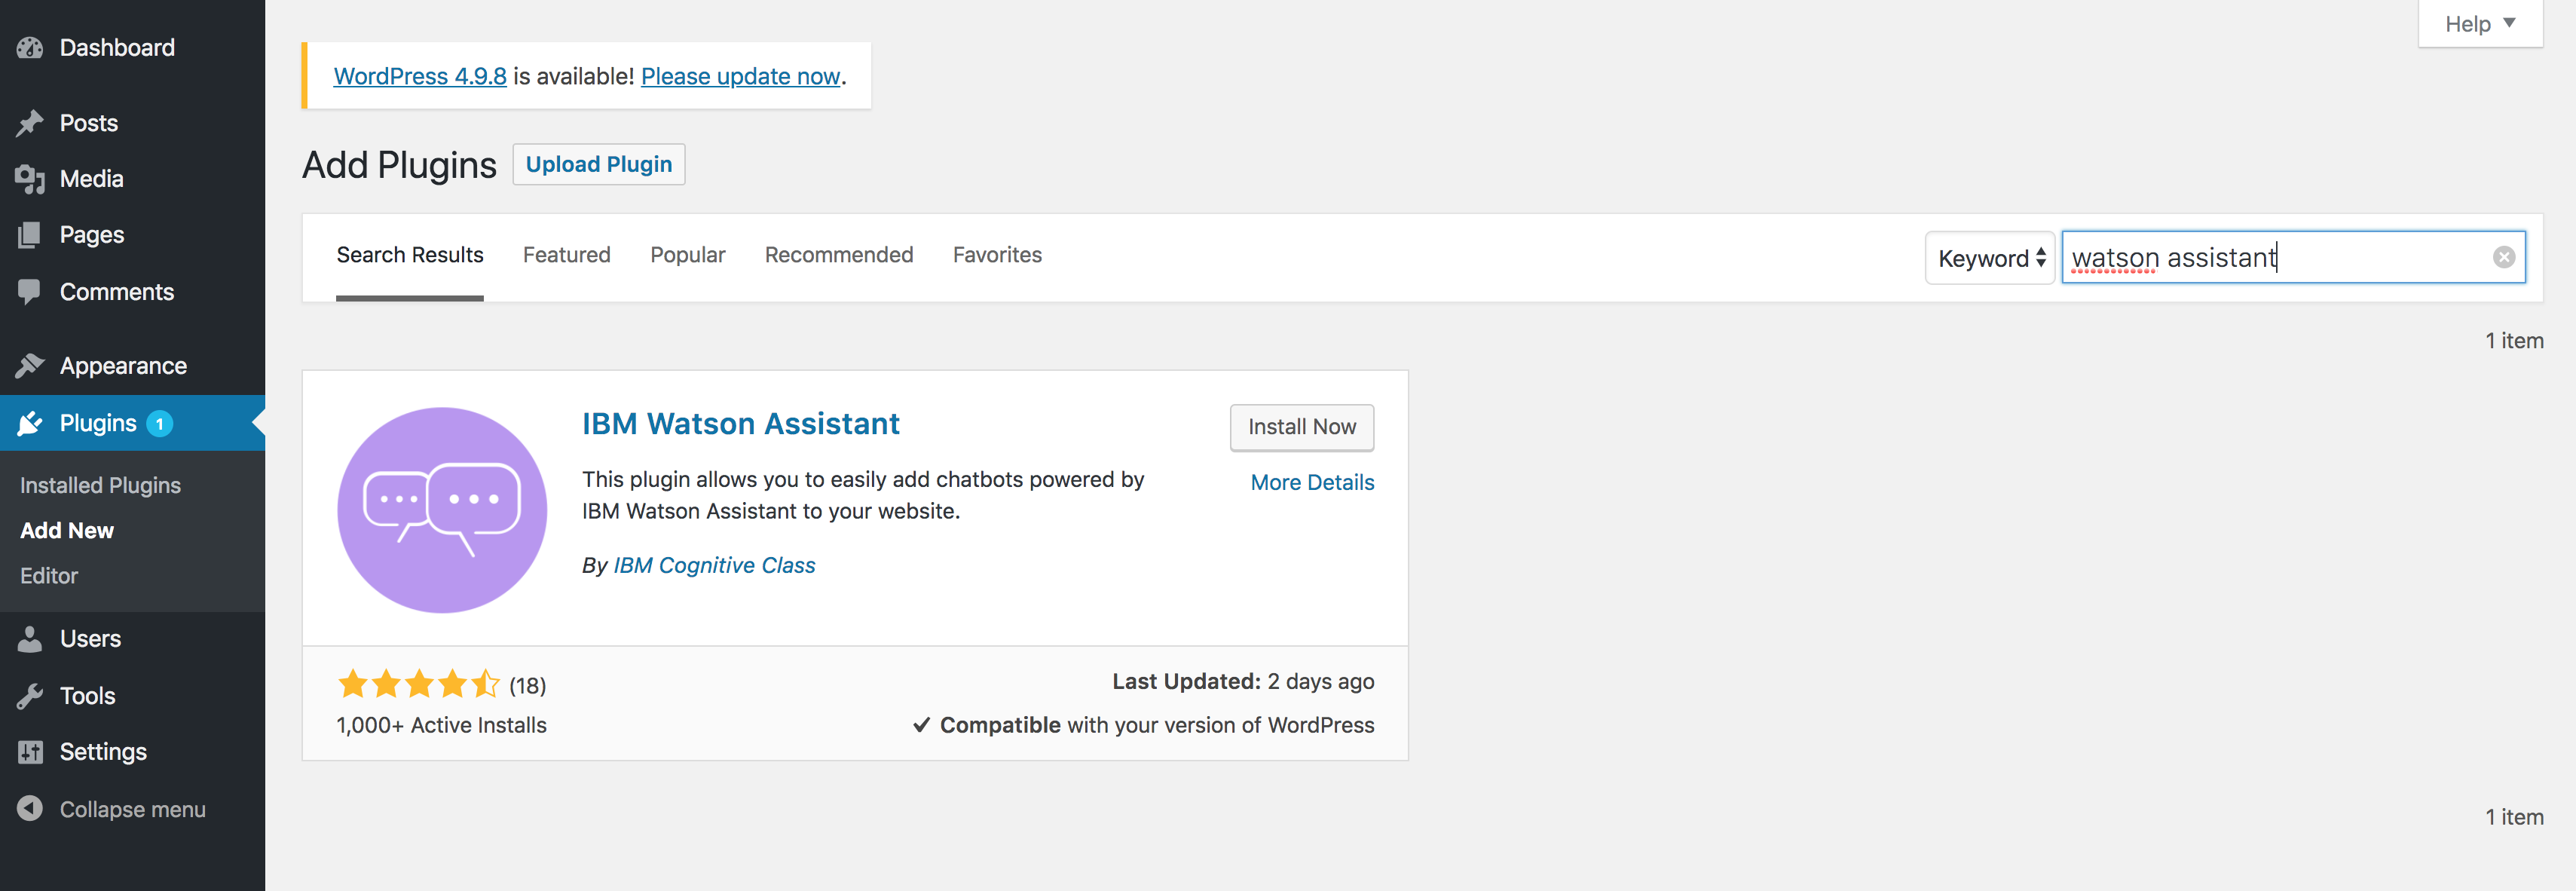Screen dimensions: 2576x891
Task: Open the Dashboard menu item
Action: coord(132,47)
